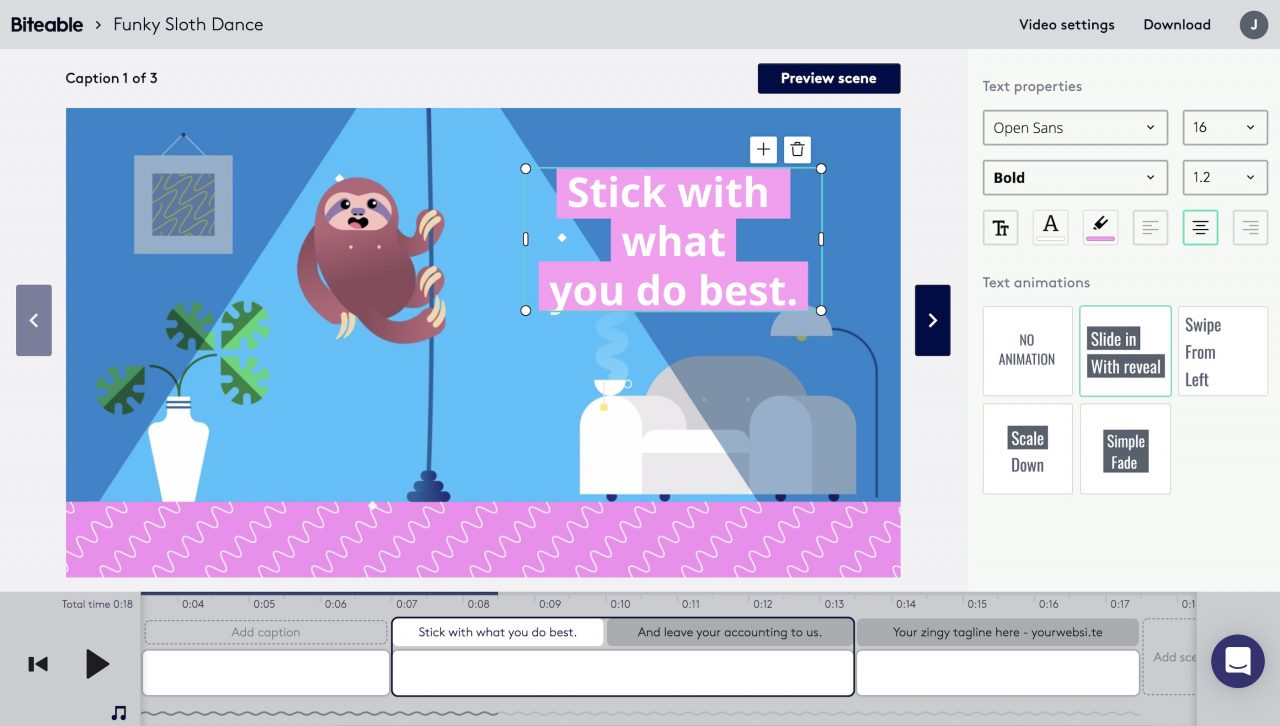The height and width of the screenshot is (726, 1280).
Task: Open the Download menu
Action: (x=1176, y=24)
